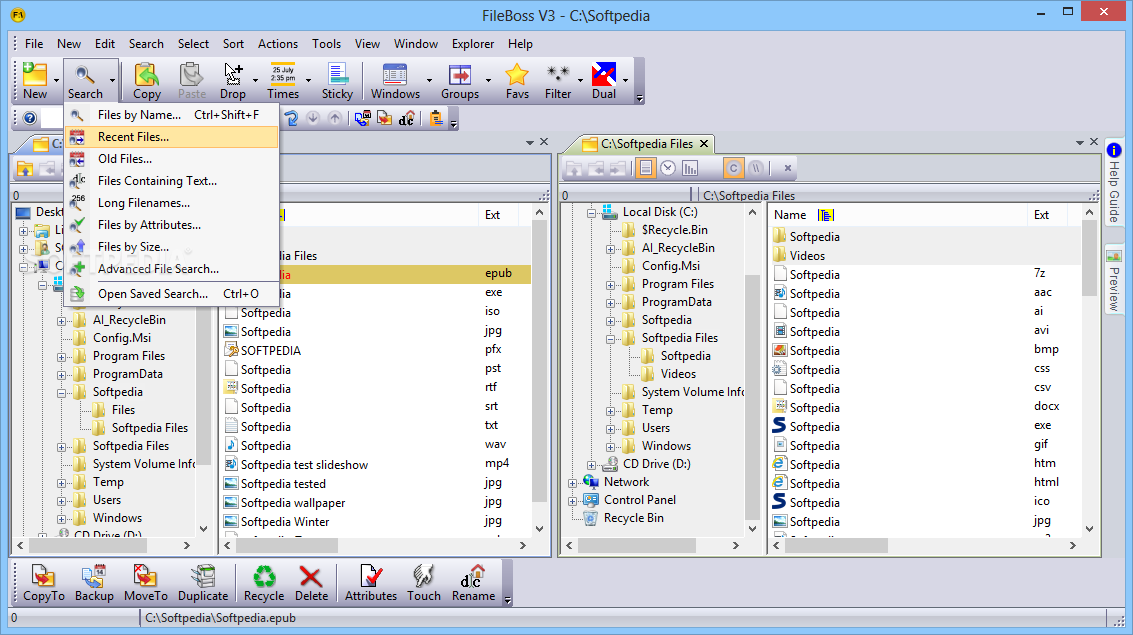Click the blue refresh arrow icon in second toolbar
The height and width of the screenshot is (635, 1133).
pyautogui.click(x=290, y=118)
